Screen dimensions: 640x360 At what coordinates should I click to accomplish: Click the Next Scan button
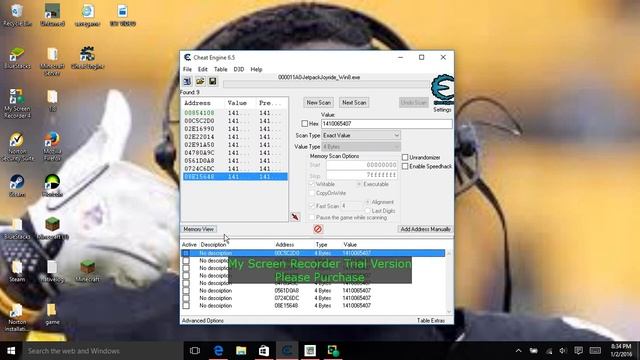tap(354, 102)
